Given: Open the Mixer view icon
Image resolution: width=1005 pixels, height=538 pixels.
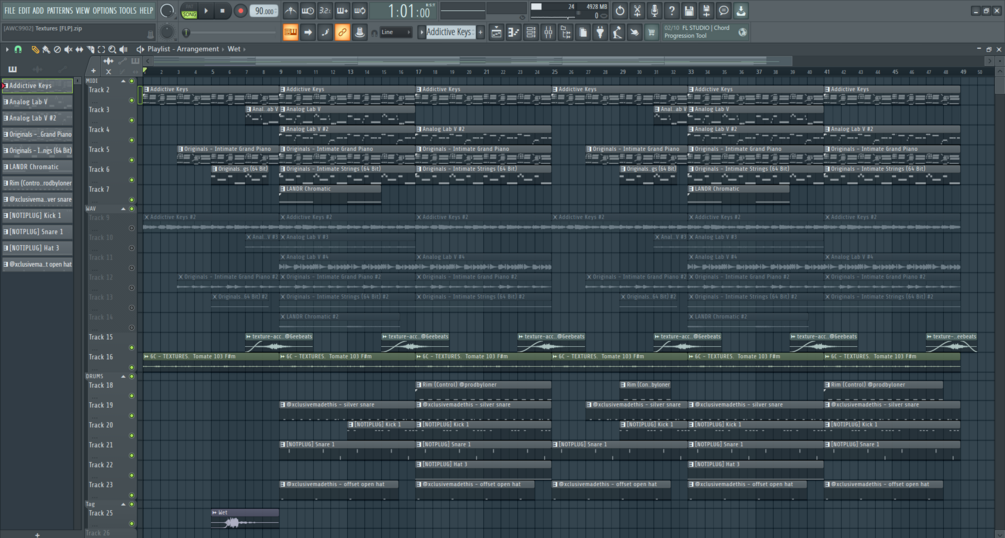Looking at the screenshot, I should (549, 32).
